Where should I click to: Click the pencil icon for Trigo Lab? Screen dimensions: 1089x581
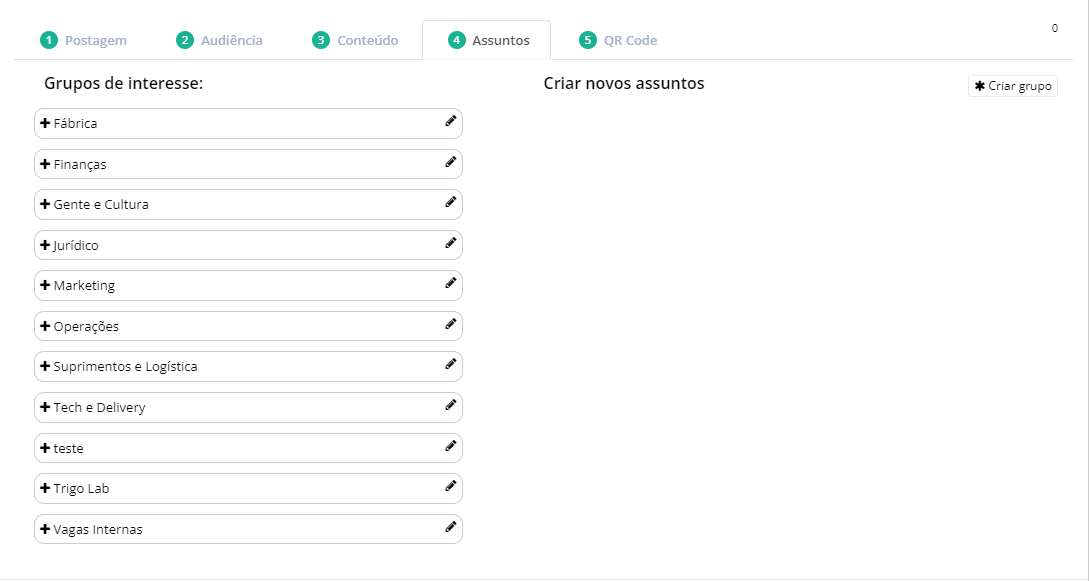tap(450, 486)
